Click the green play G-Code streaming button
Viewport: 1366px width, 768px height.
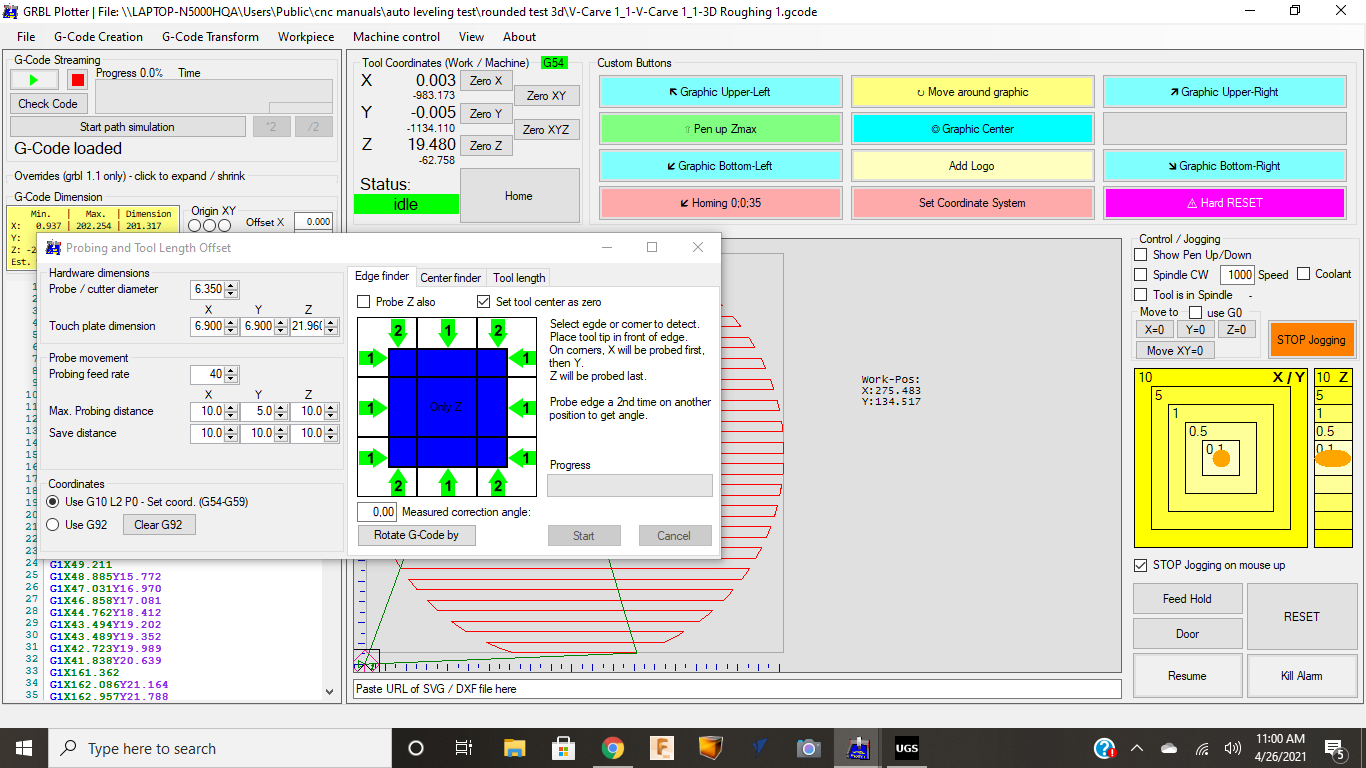pyautogui.click(x=35, y=80)
